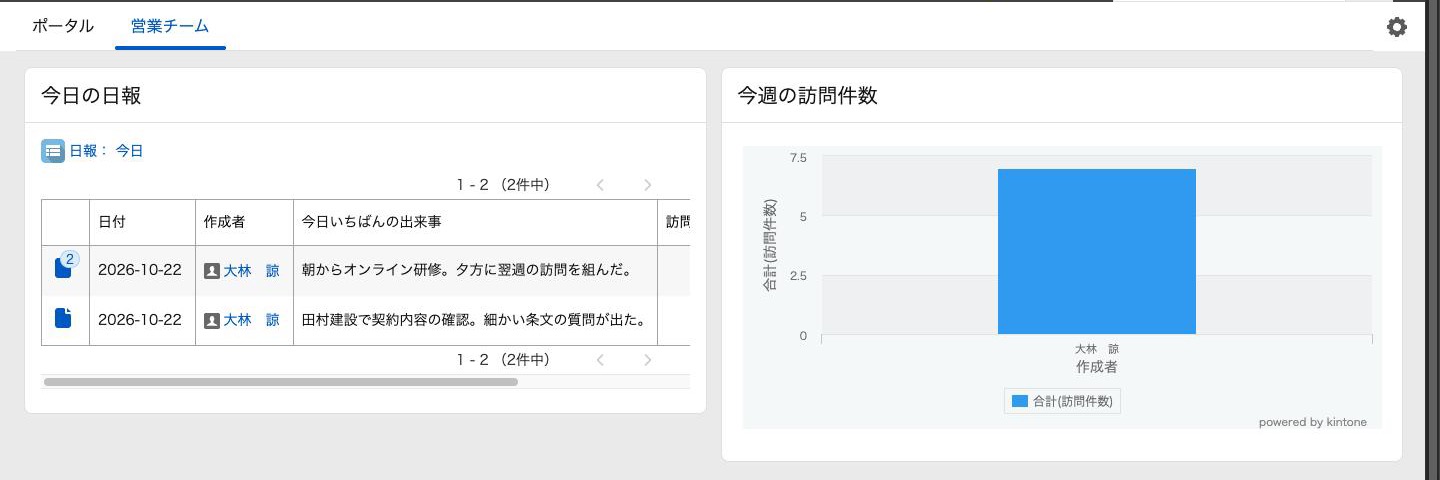Image resolution: width=1440 pixels, height=480 pixels.
Task: Open the 大林 諒 link in the 田村建設 row
Action: (x=252, y=320)
